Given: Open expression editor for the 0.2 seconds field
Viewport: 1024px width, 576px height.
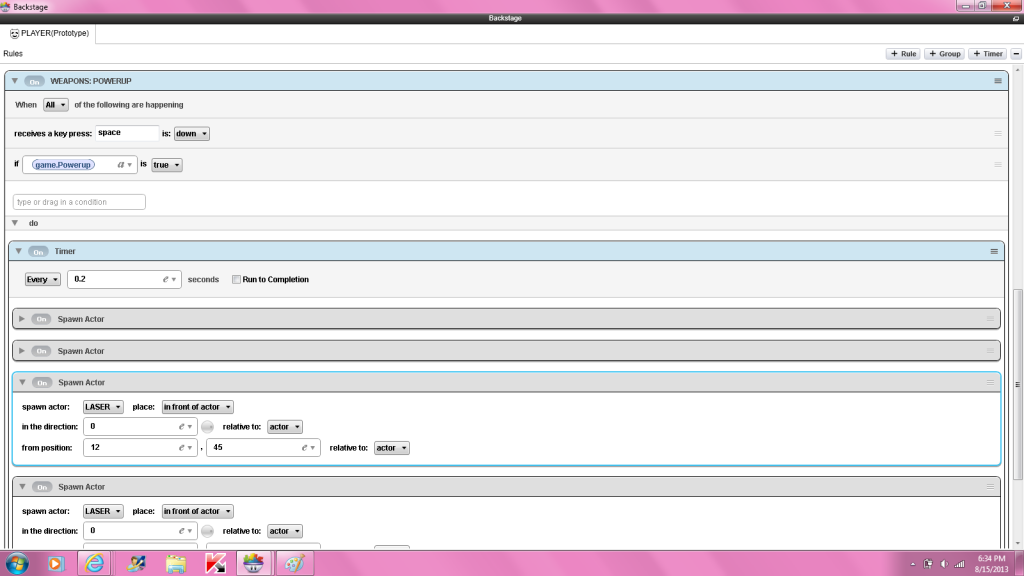Looking at the screenshot, I should (170, 280).
